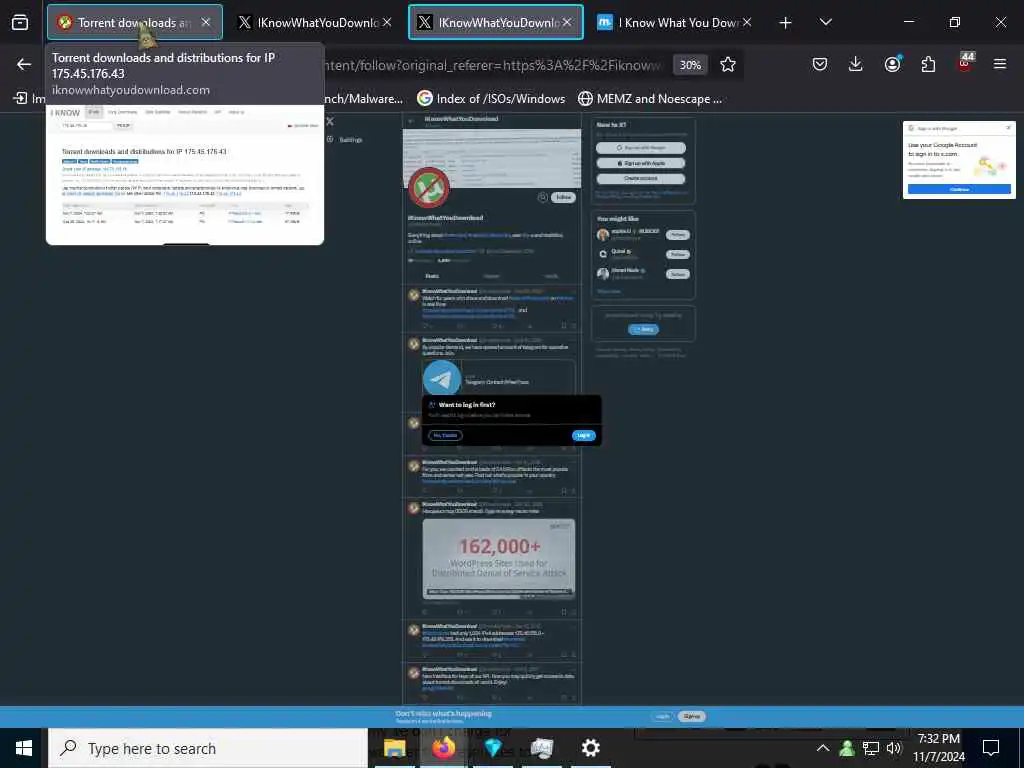Click the Firefox taskbar icon
The image size is (1024, 768).
[443, 748]
